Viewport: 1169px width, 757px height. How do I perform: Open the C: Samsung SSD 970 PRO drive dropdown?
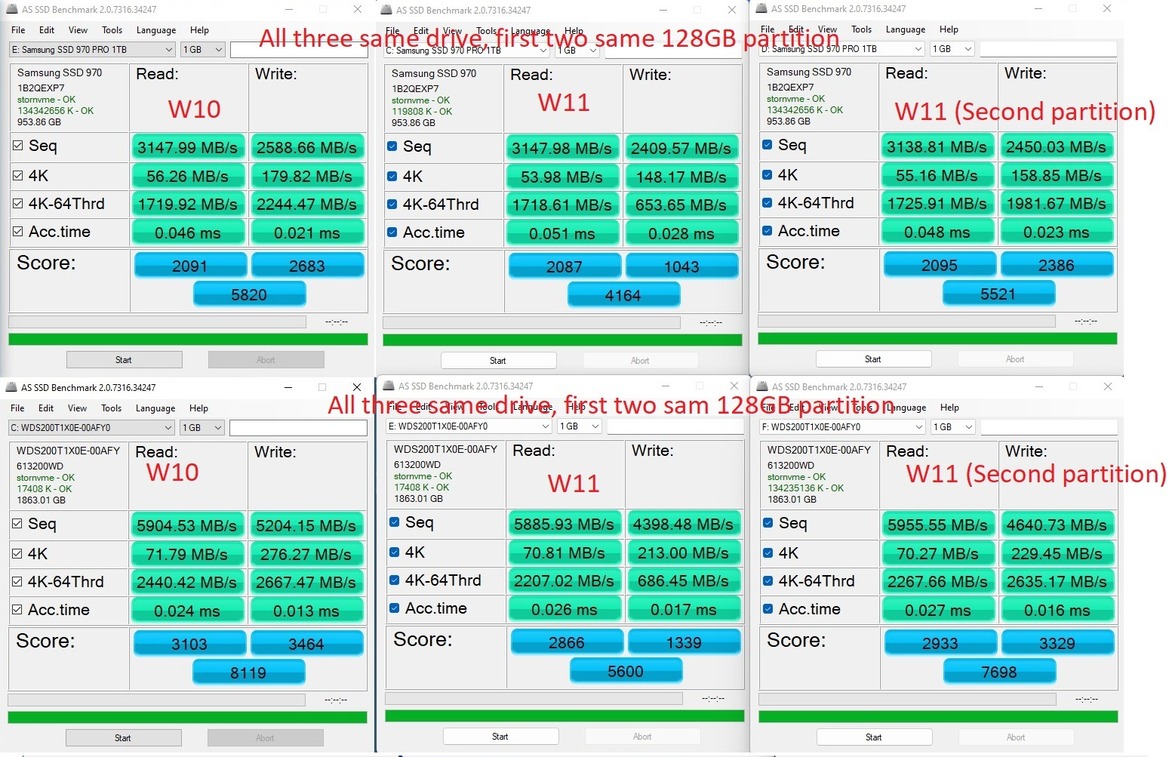coord(467,51)
